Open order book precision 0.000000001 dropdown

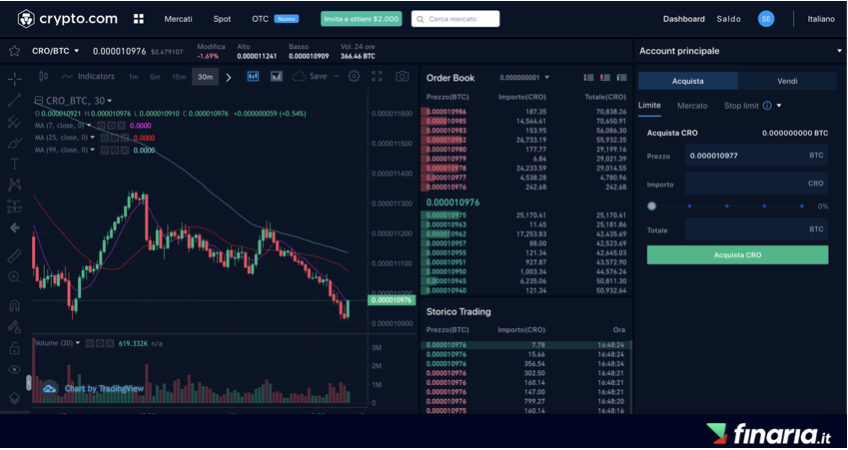click(524, 78)
